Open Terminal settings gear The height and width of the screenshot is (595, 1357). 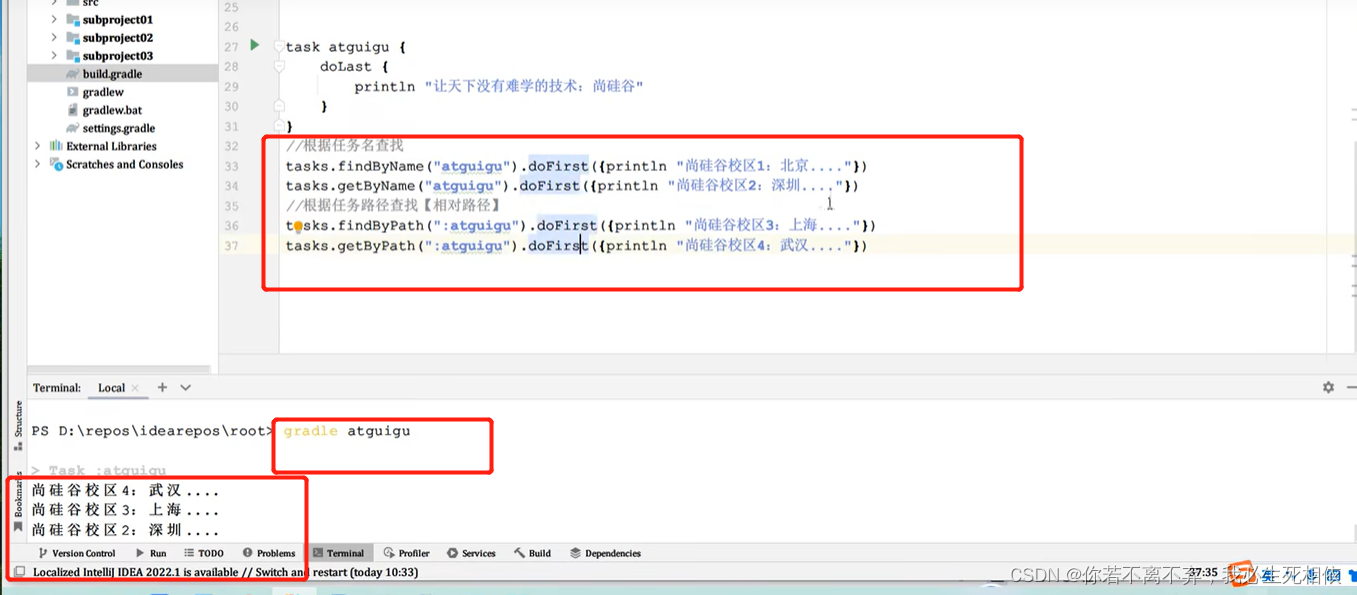(x=1328, y=387)
